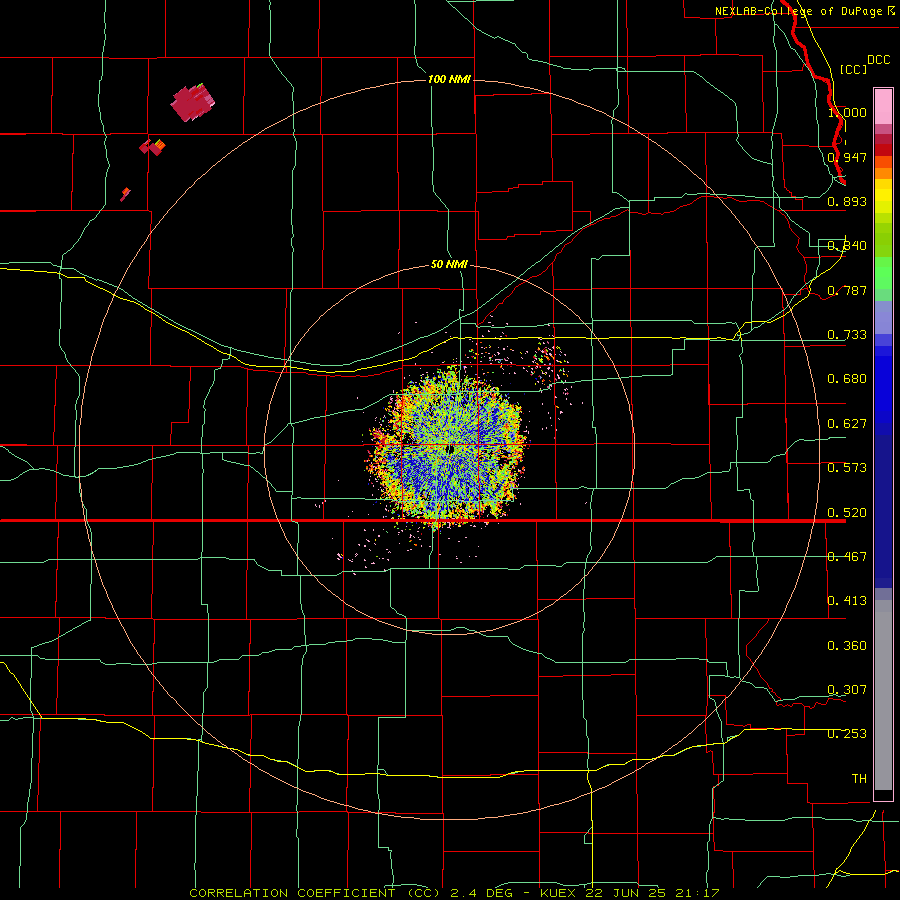This screenshot has width=900, height=900.
Task: Select the 0.733 scale value
Action: [847, 335]
